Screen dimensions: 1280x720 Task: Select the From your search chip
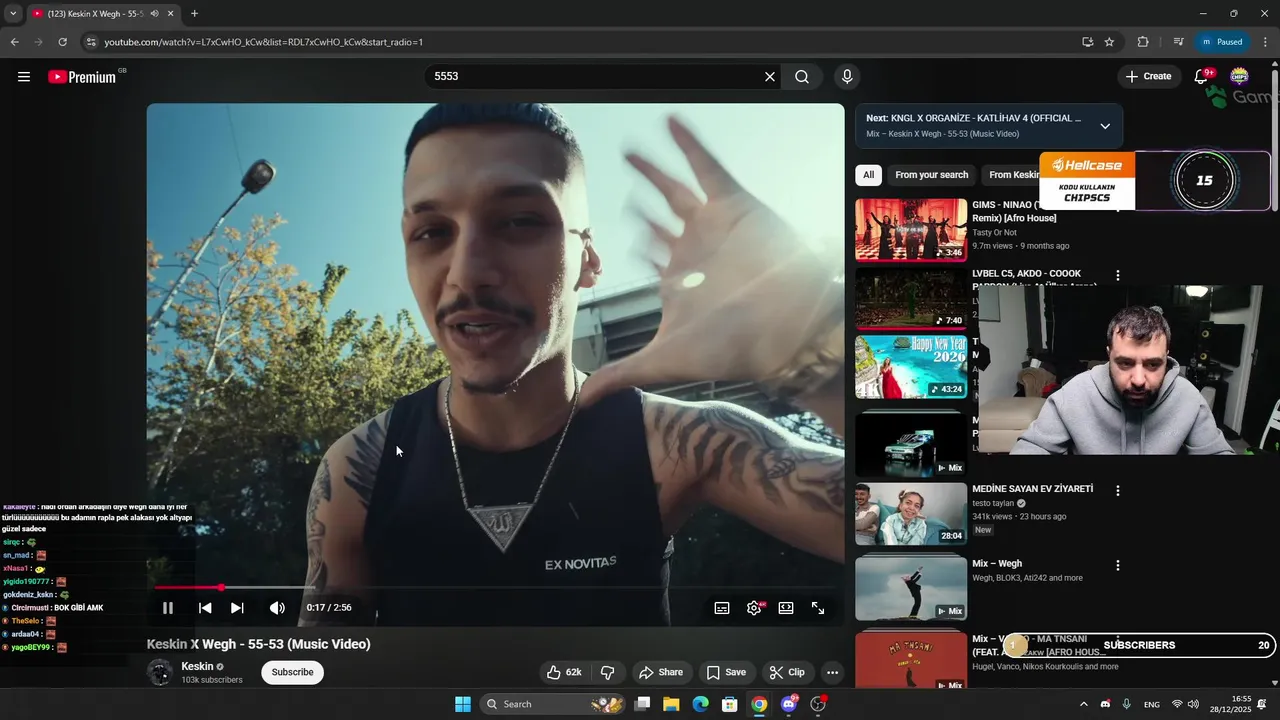[x=931, y=175]
